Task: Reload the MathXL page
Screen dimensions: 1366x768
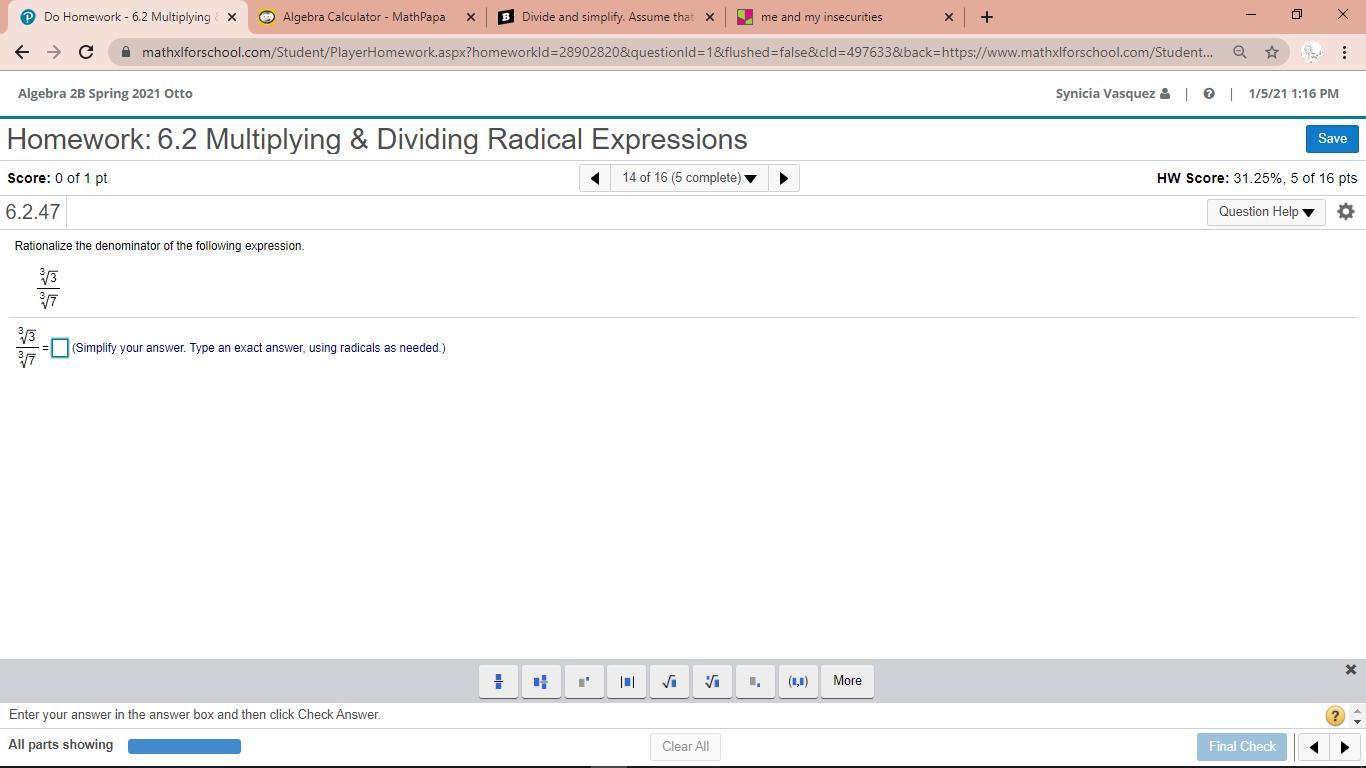Action: (86, 52)
